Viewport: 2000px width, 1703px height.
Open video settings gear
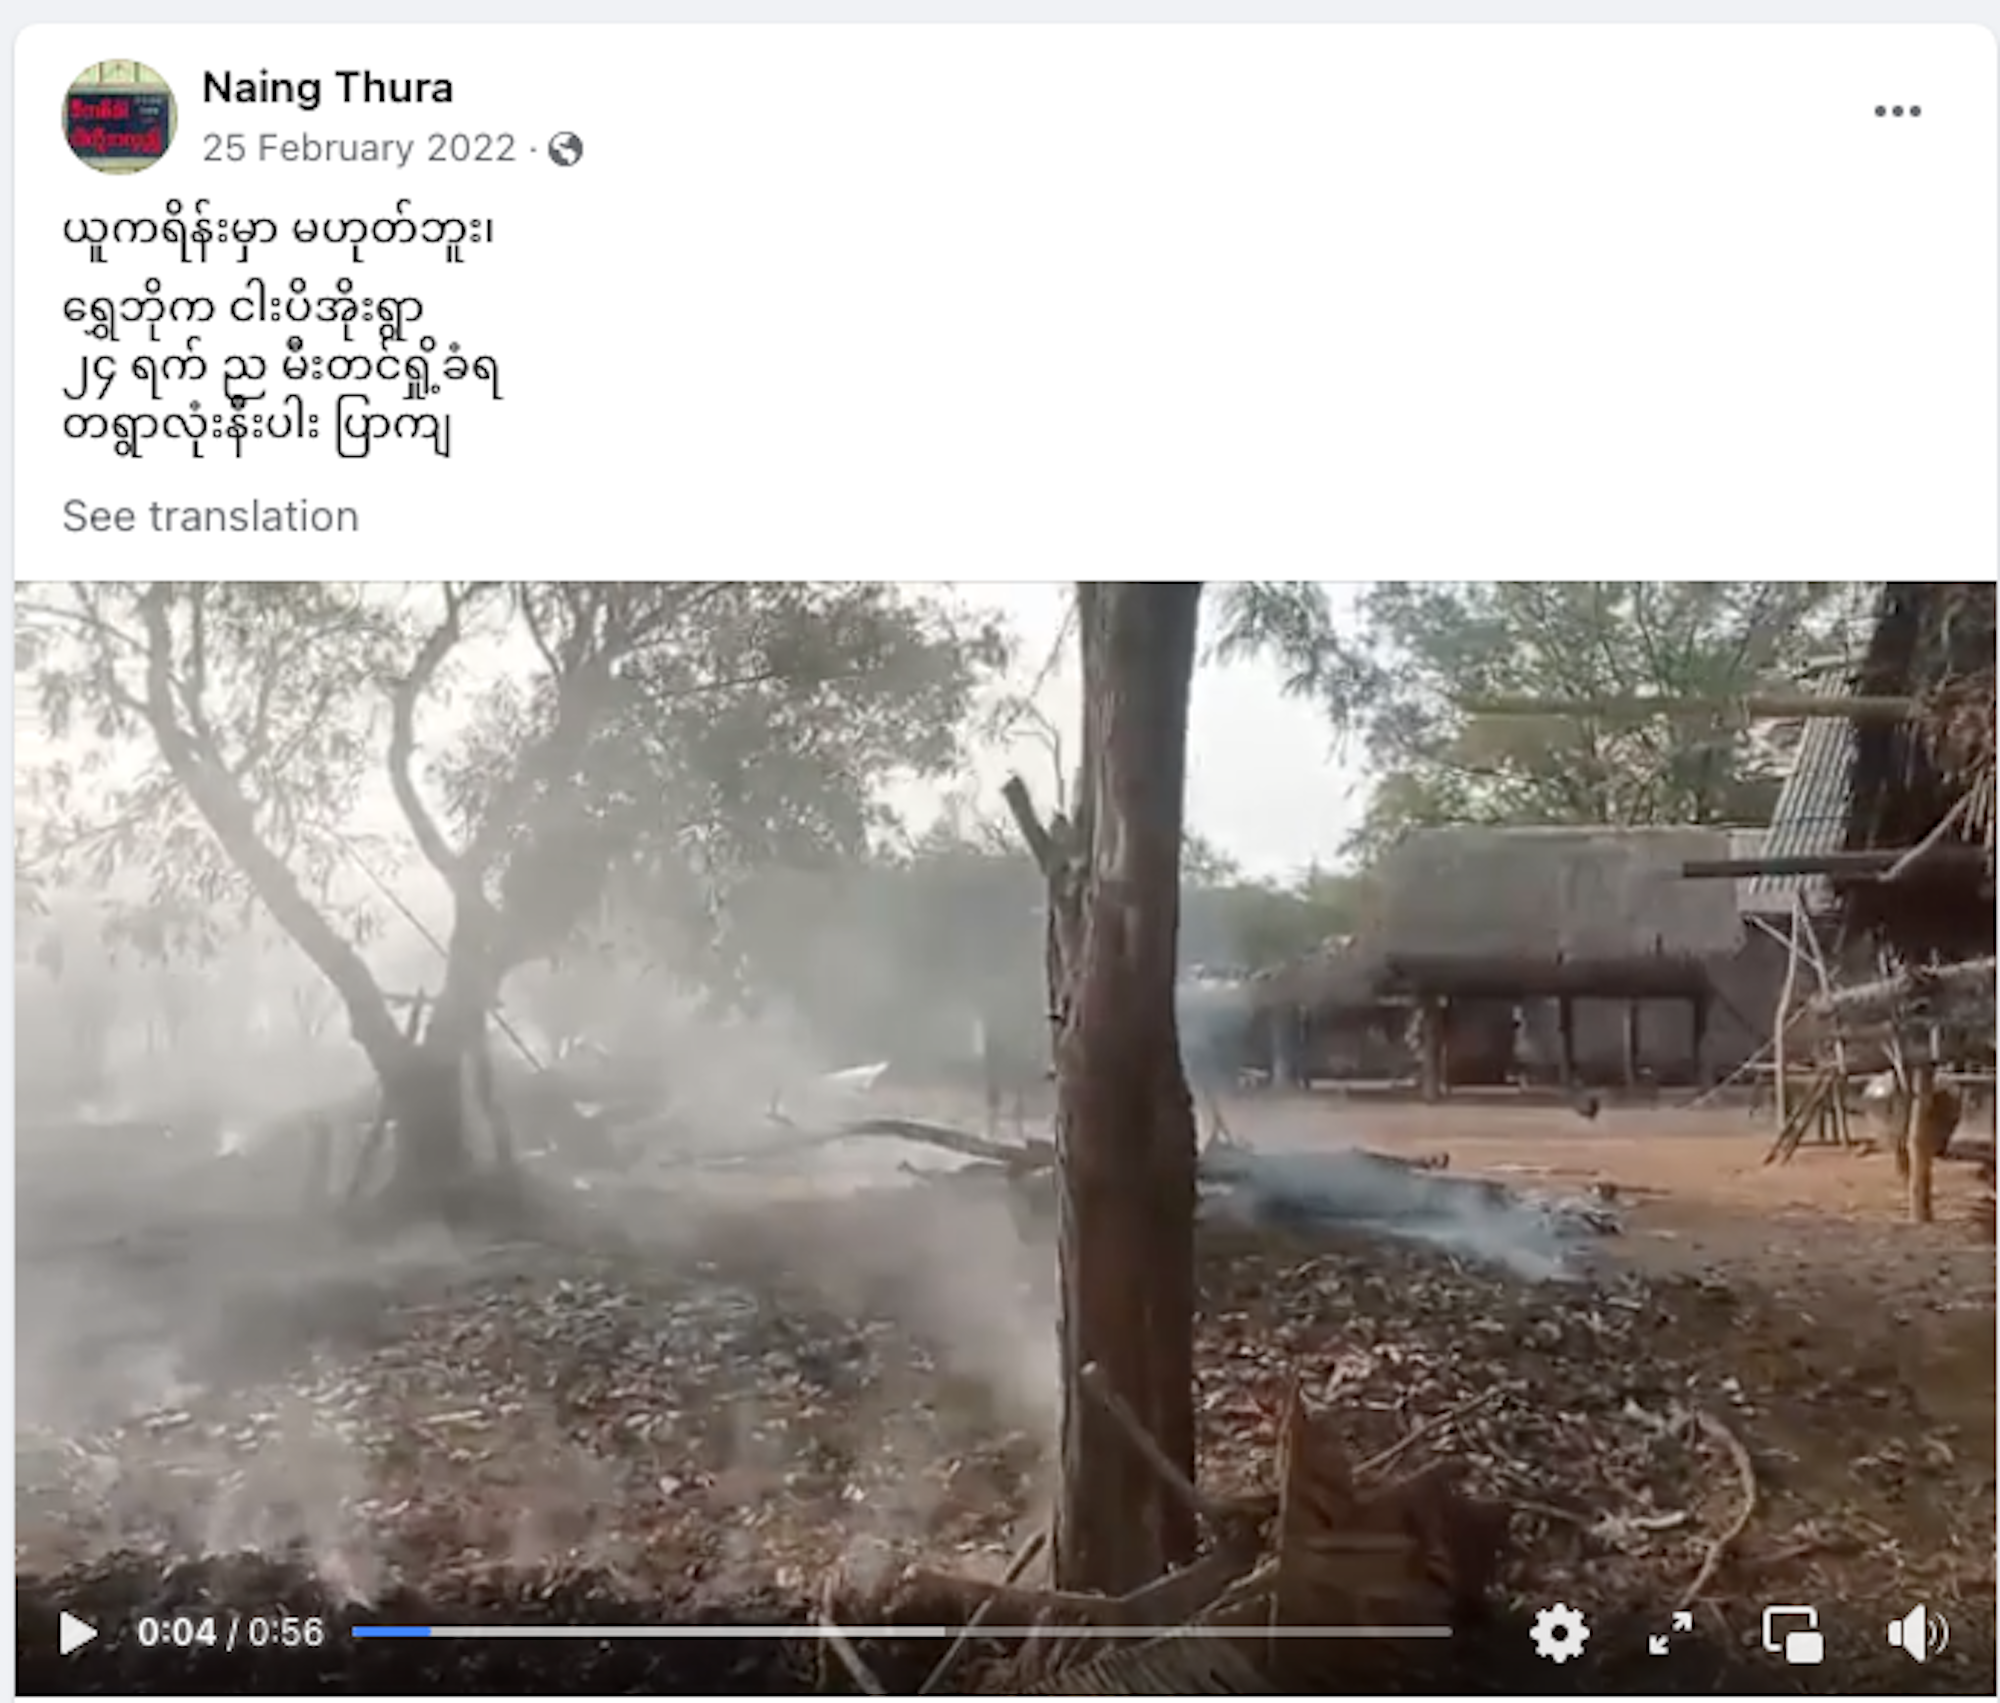pos(1559,1633)
